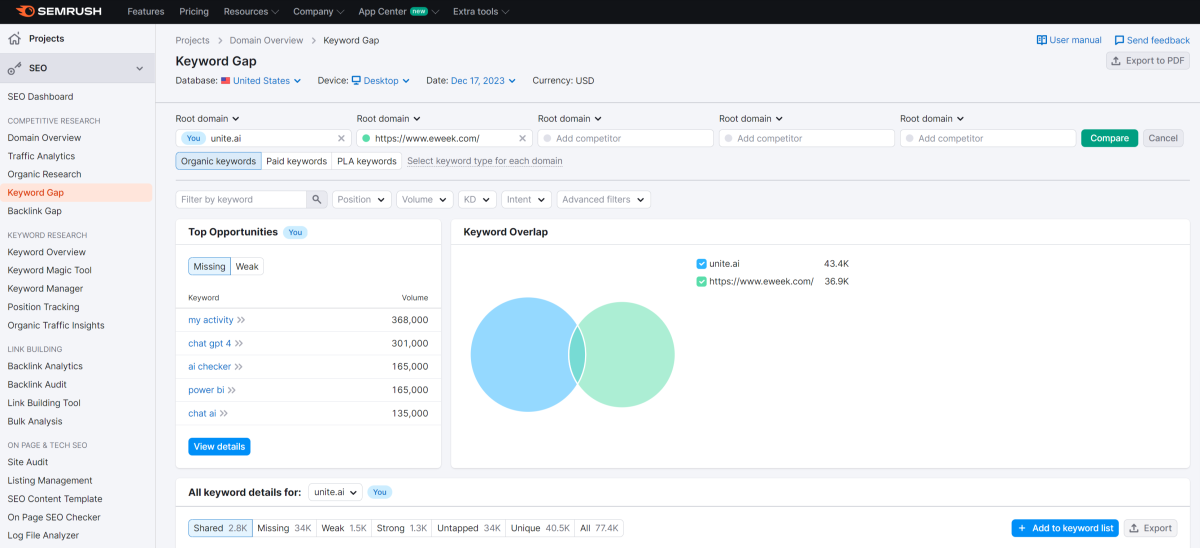
Task: Switch to the All 77.4K tab
Action: (599, 528)
